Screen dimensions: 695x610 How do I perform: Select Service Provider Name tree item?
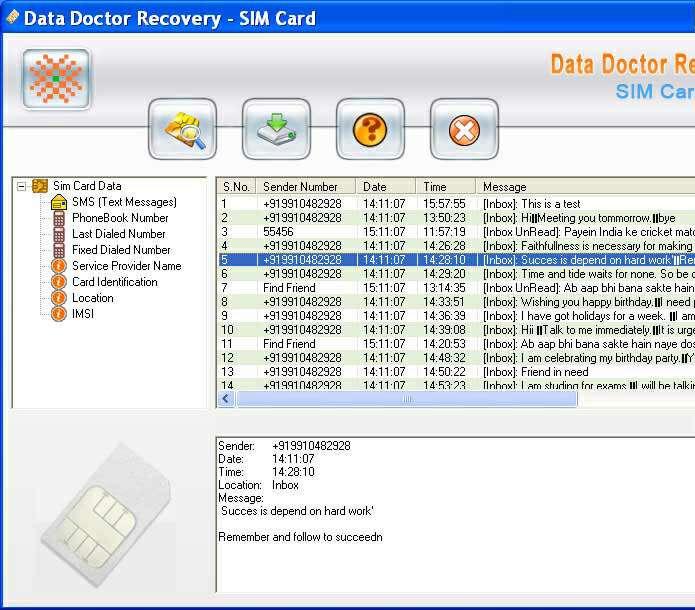point(127,266)
